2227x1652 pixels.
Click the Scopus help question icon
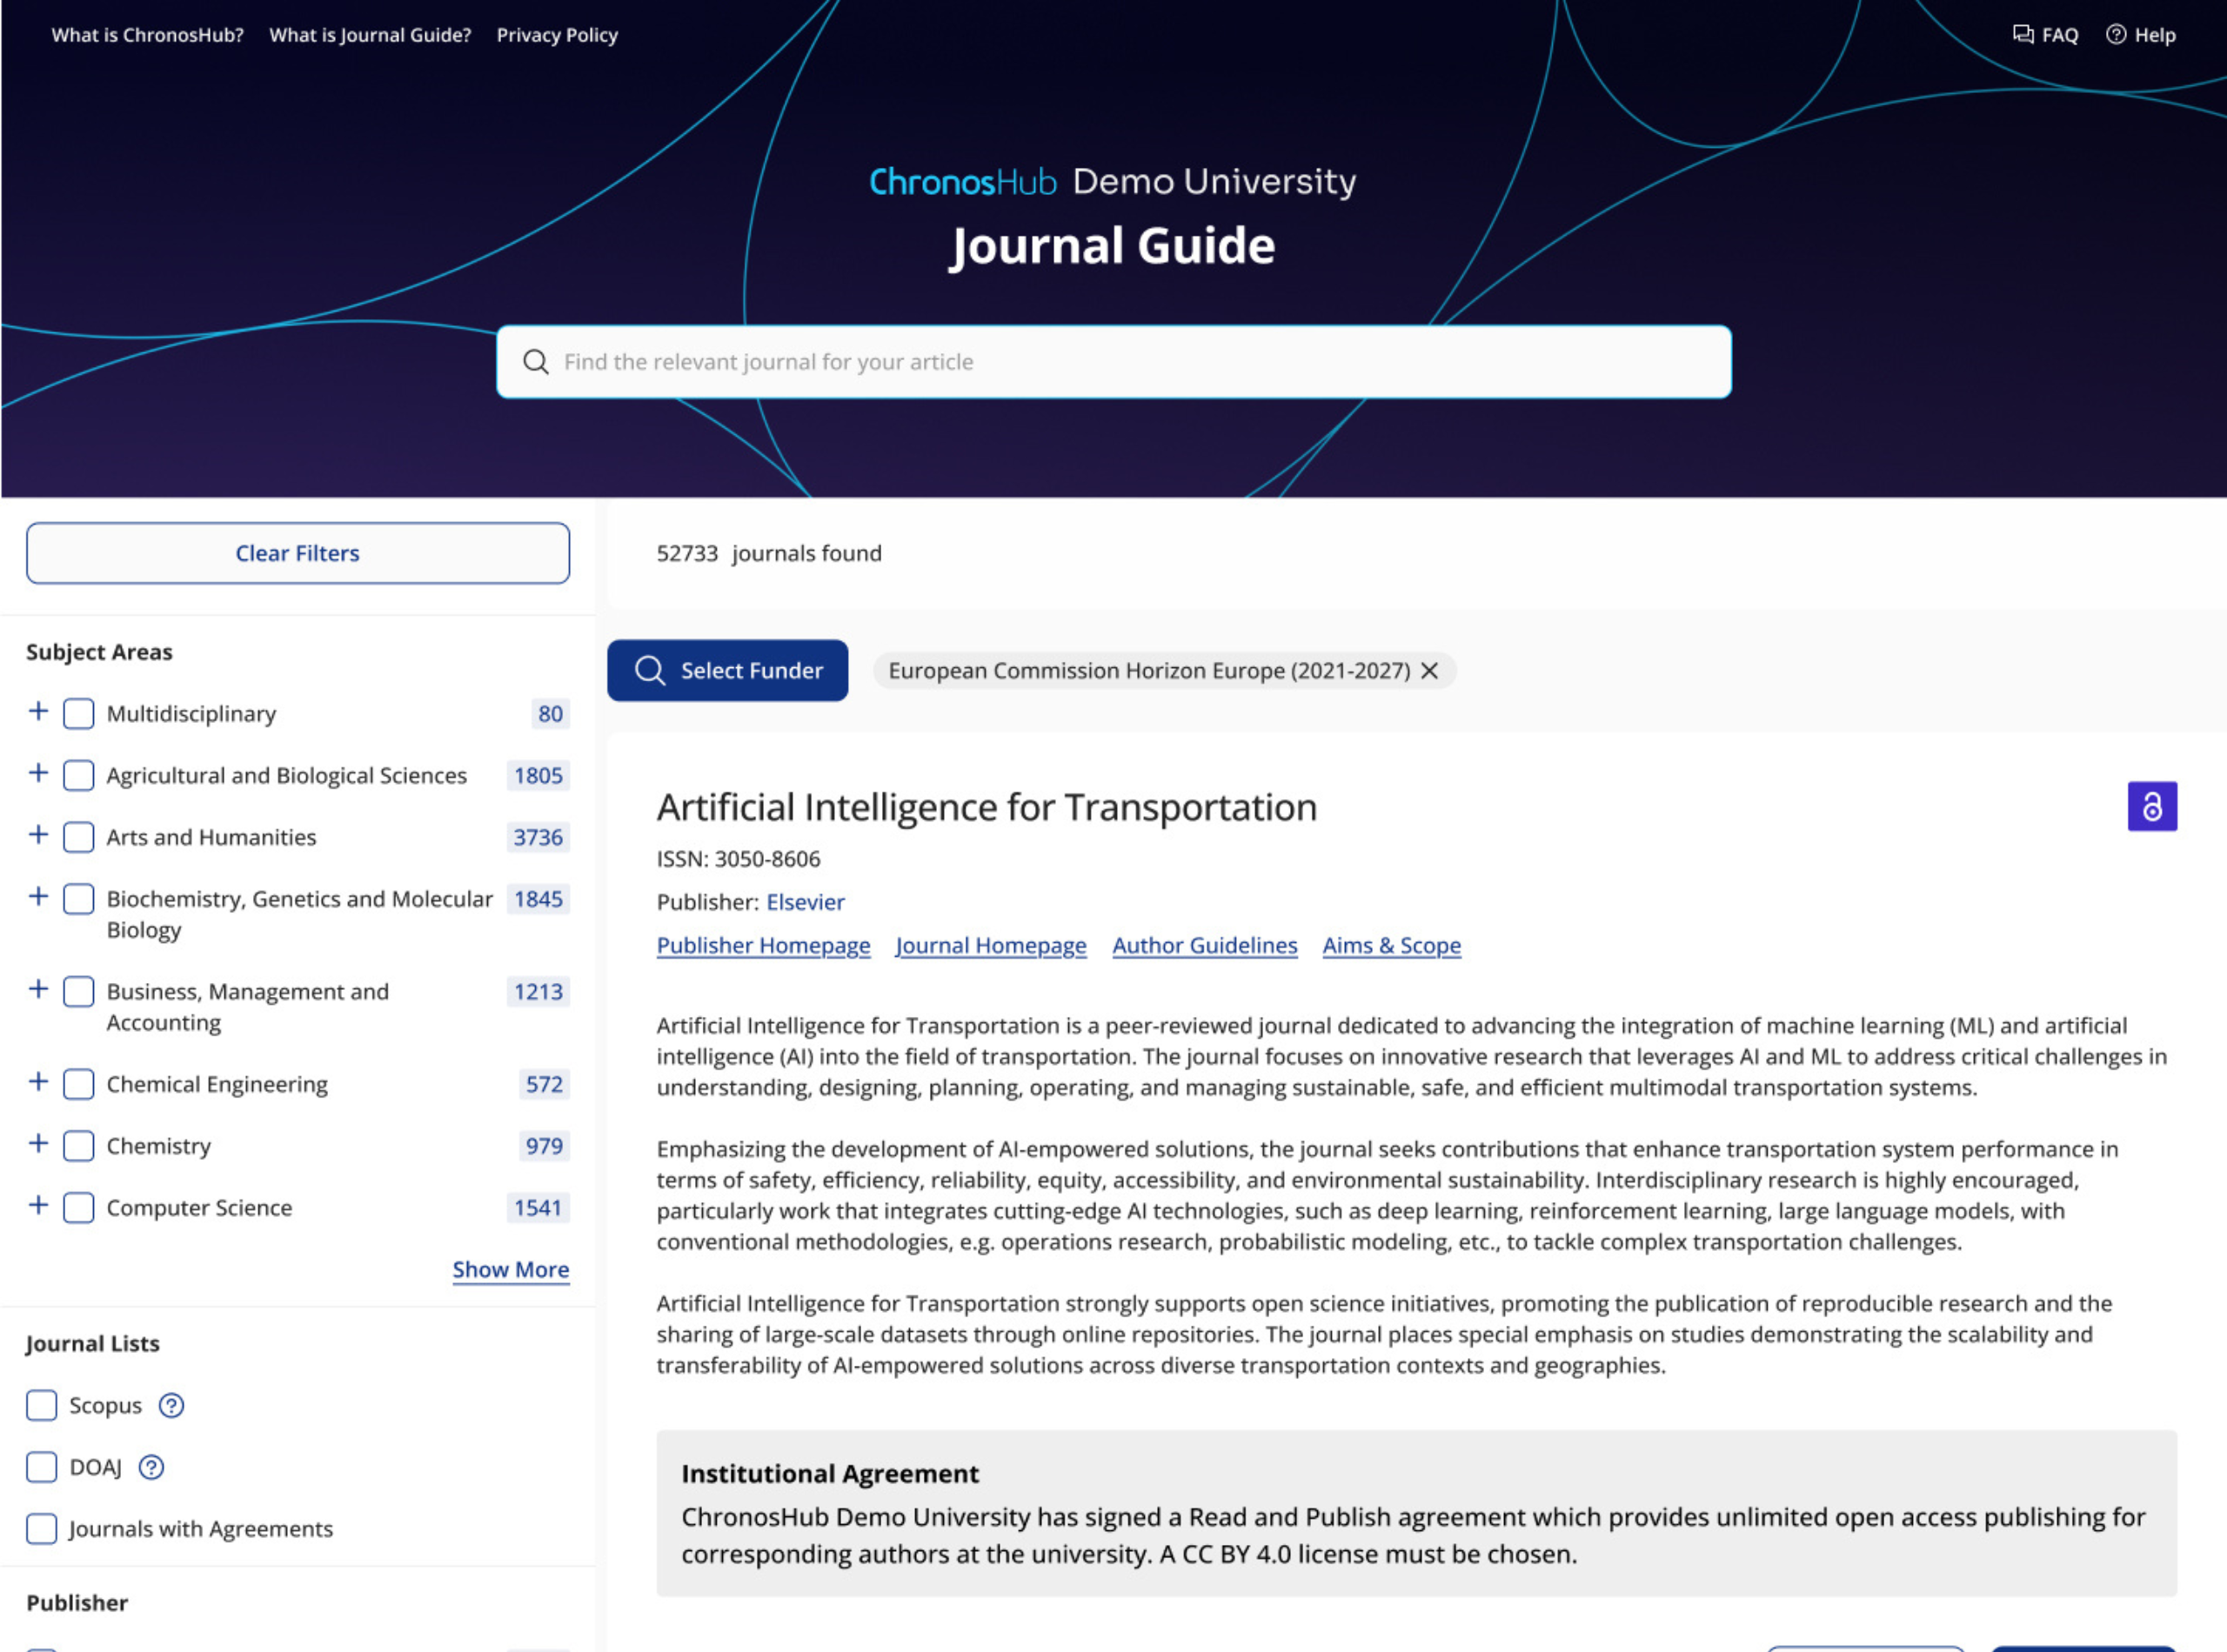171,1406
